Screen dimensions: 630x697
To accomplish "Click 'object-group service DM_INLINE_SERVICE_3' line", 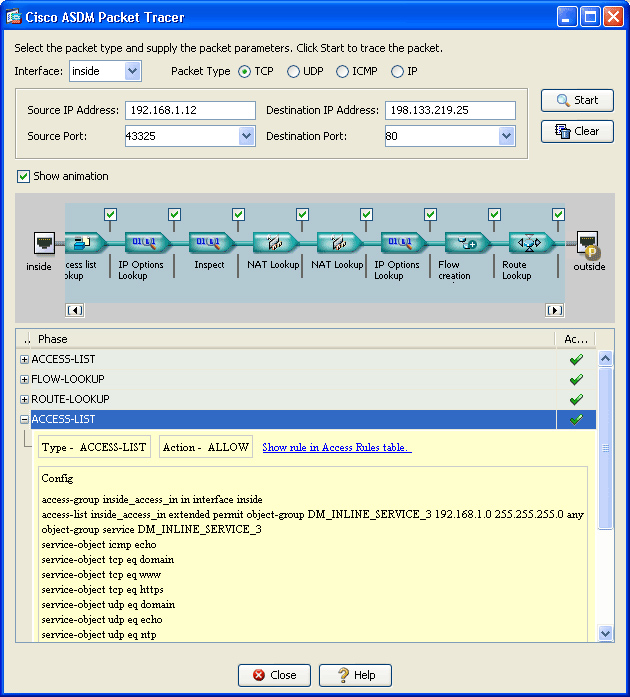I will click(152, 529).
